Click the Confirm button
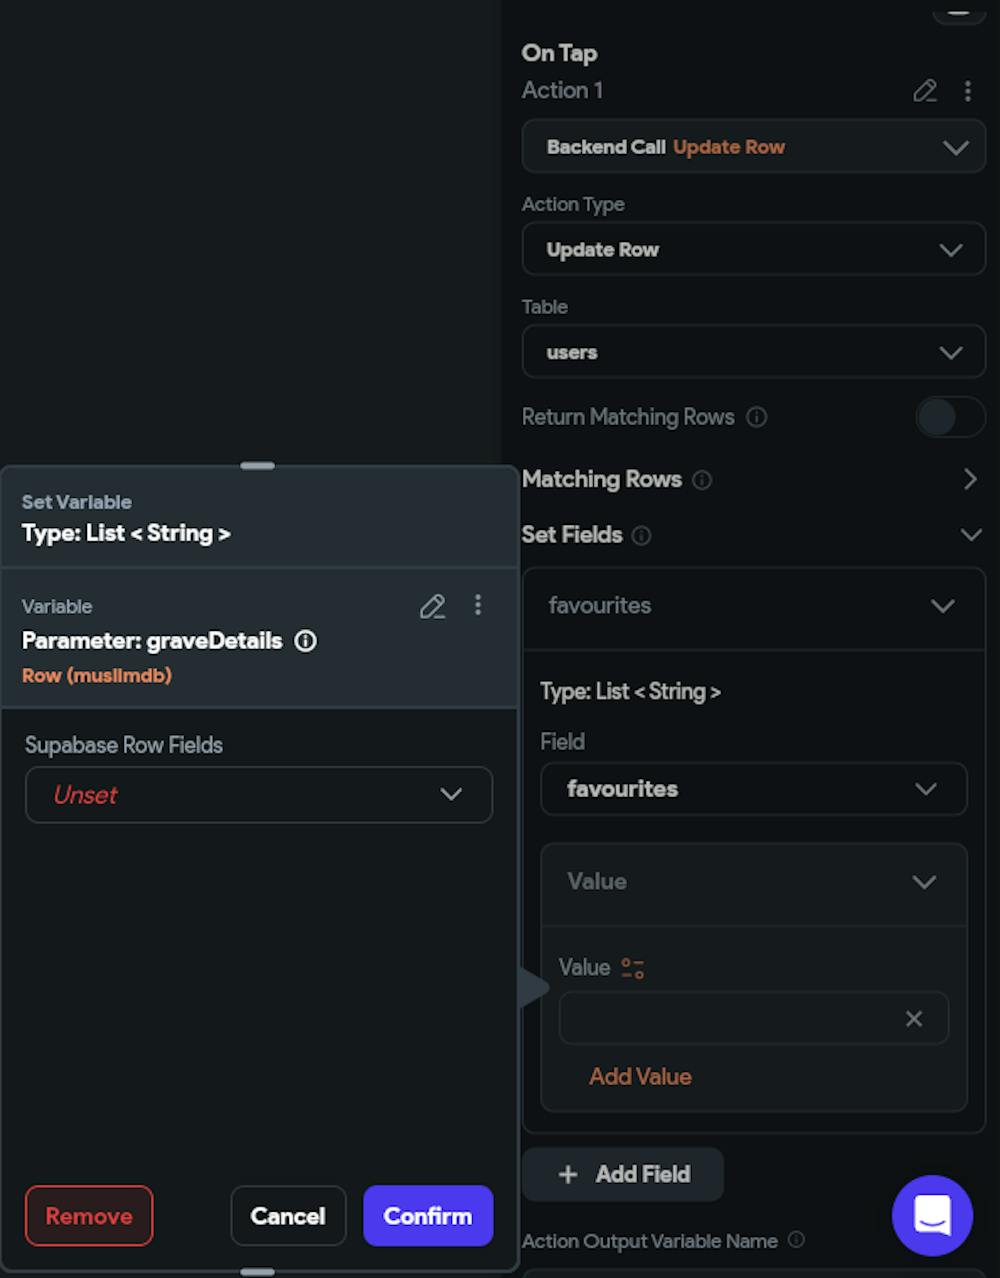1000x1278 pixels. tap(428, 1216)
